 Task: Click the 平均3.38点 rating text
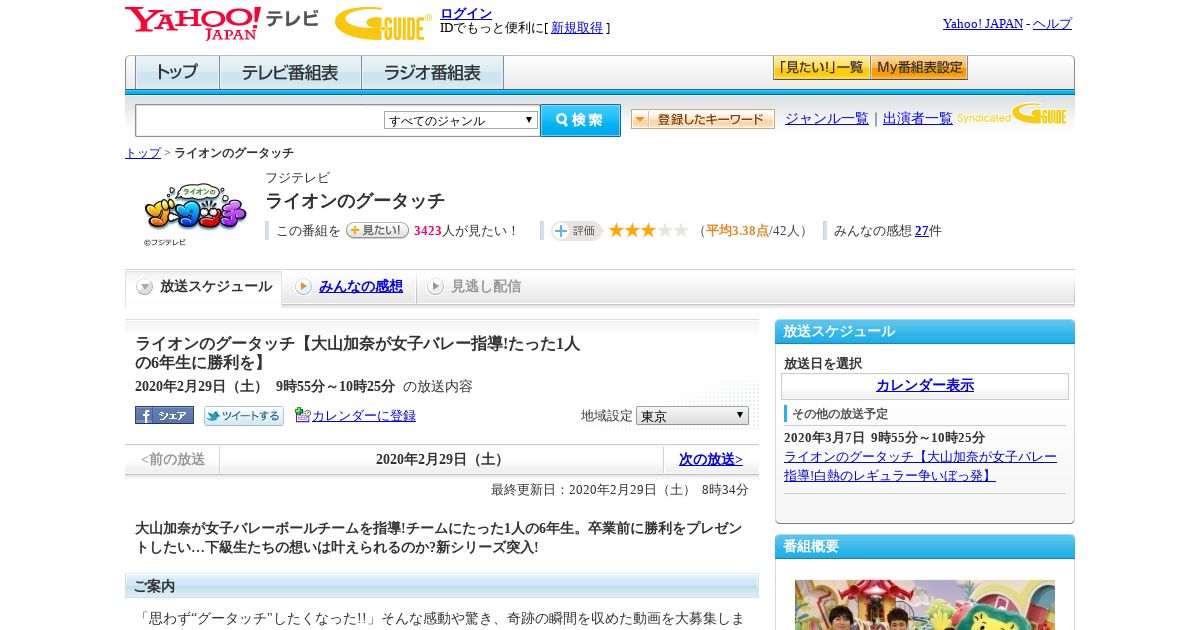pyautogui.click(x=737, y=231)
